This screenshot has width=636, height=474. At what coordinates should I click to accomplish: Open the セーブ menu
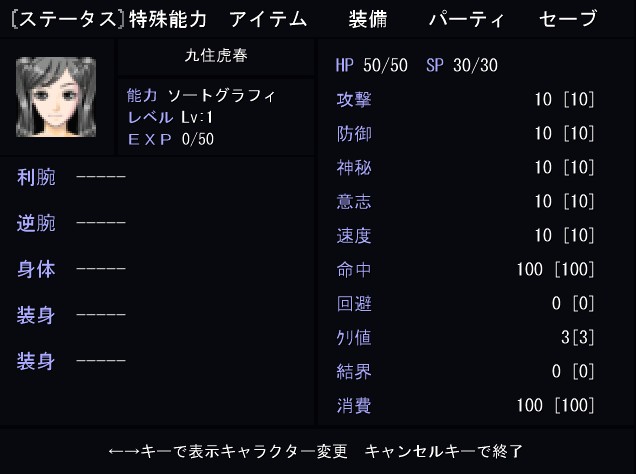coord(568,19)
